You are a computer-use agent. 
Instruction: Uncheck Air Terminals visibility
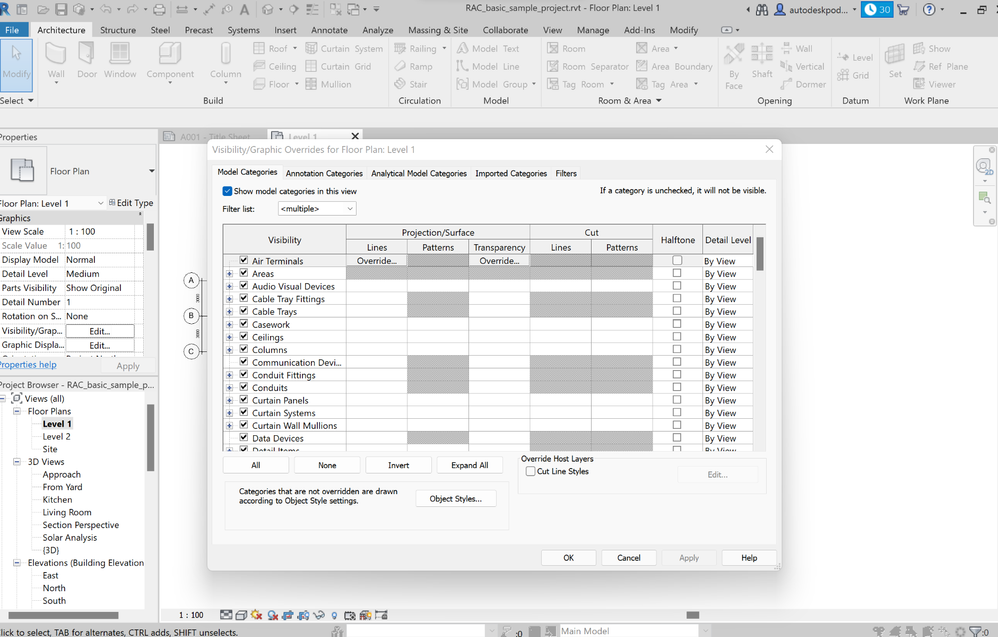(243, 260)
